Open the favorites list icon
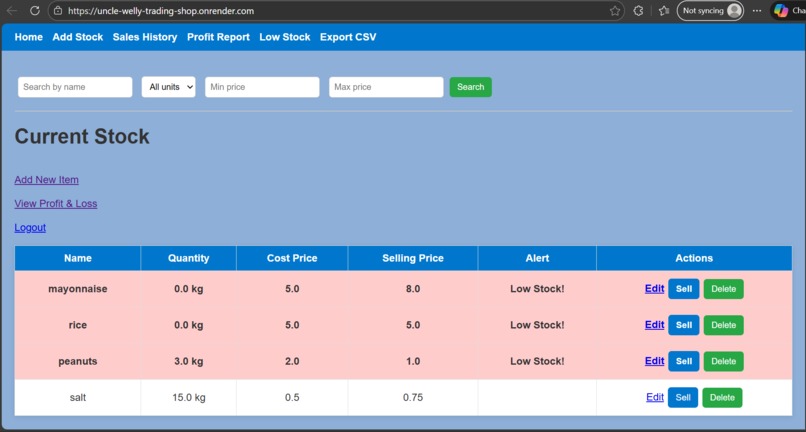The height and width of the screenshot is (432, 806). tap(664, 11)
